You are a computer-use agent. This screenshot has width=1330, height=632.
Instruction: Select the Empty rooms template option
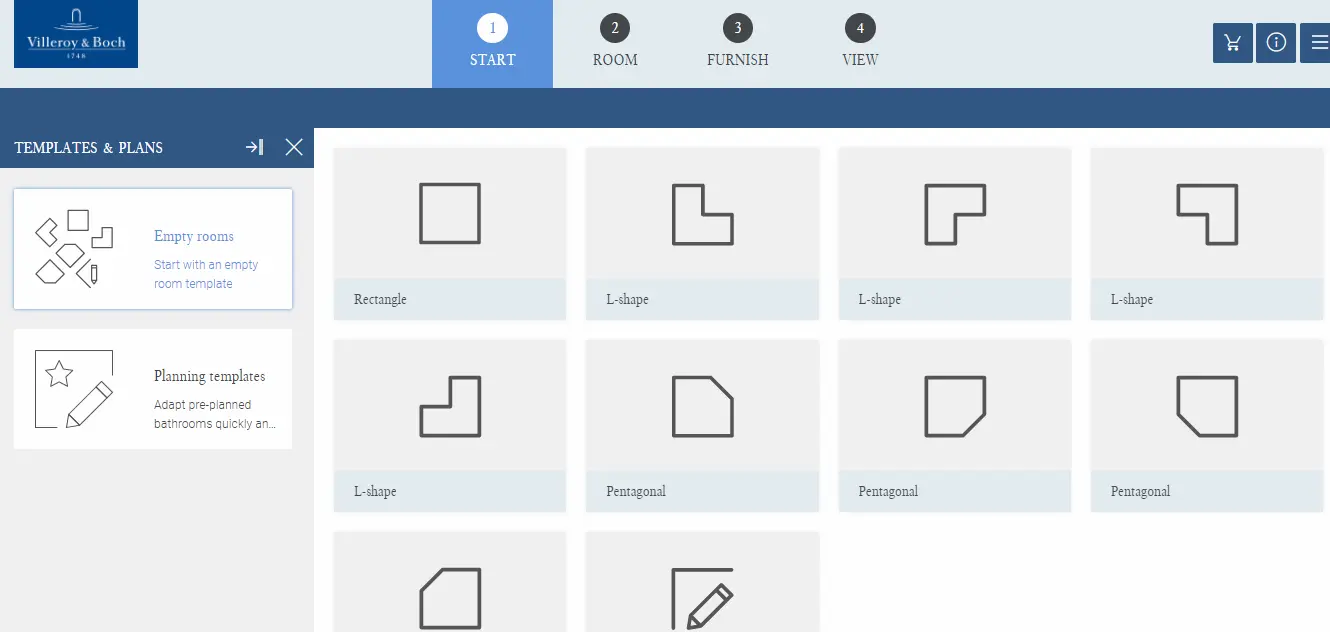(x=153, y=249)
